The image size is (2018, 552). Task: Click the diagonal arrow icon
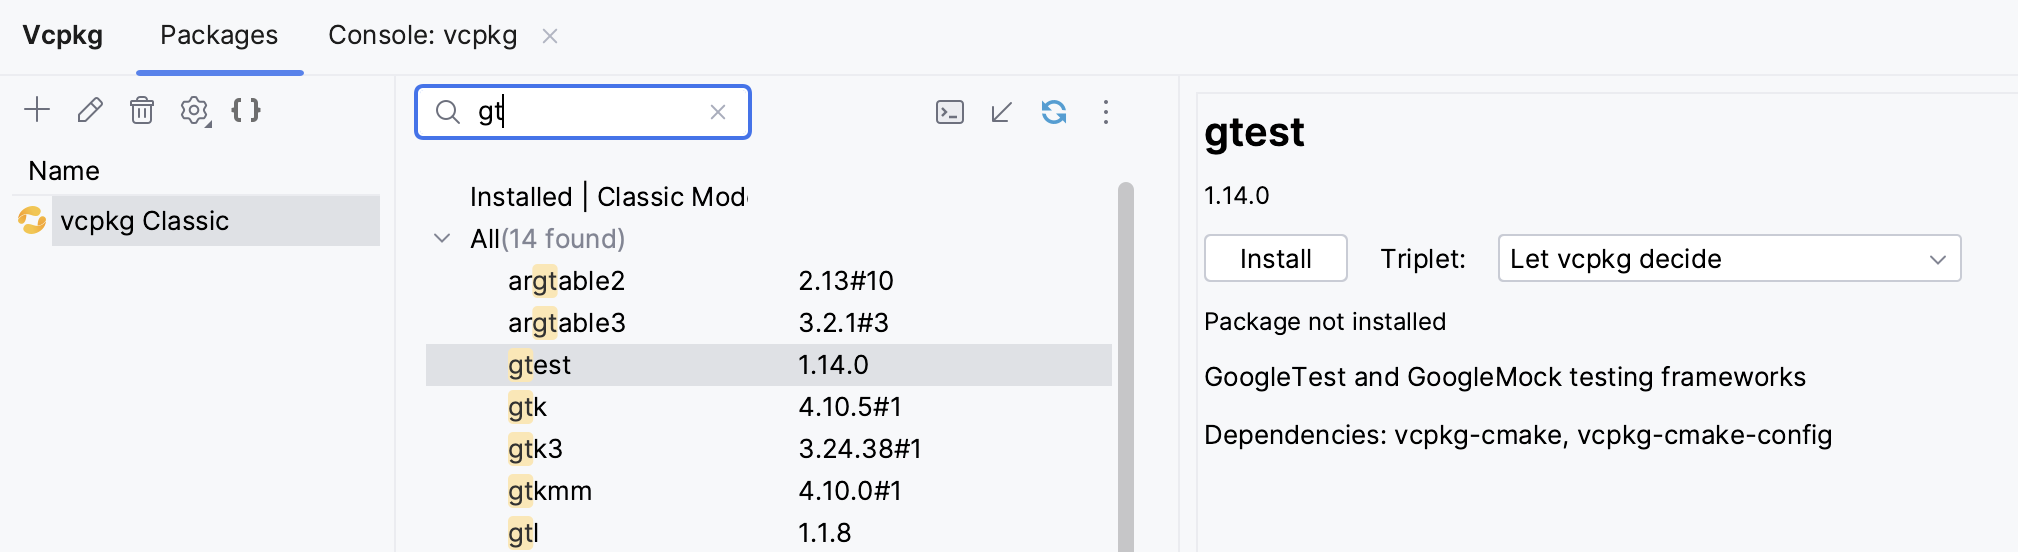1001,112
